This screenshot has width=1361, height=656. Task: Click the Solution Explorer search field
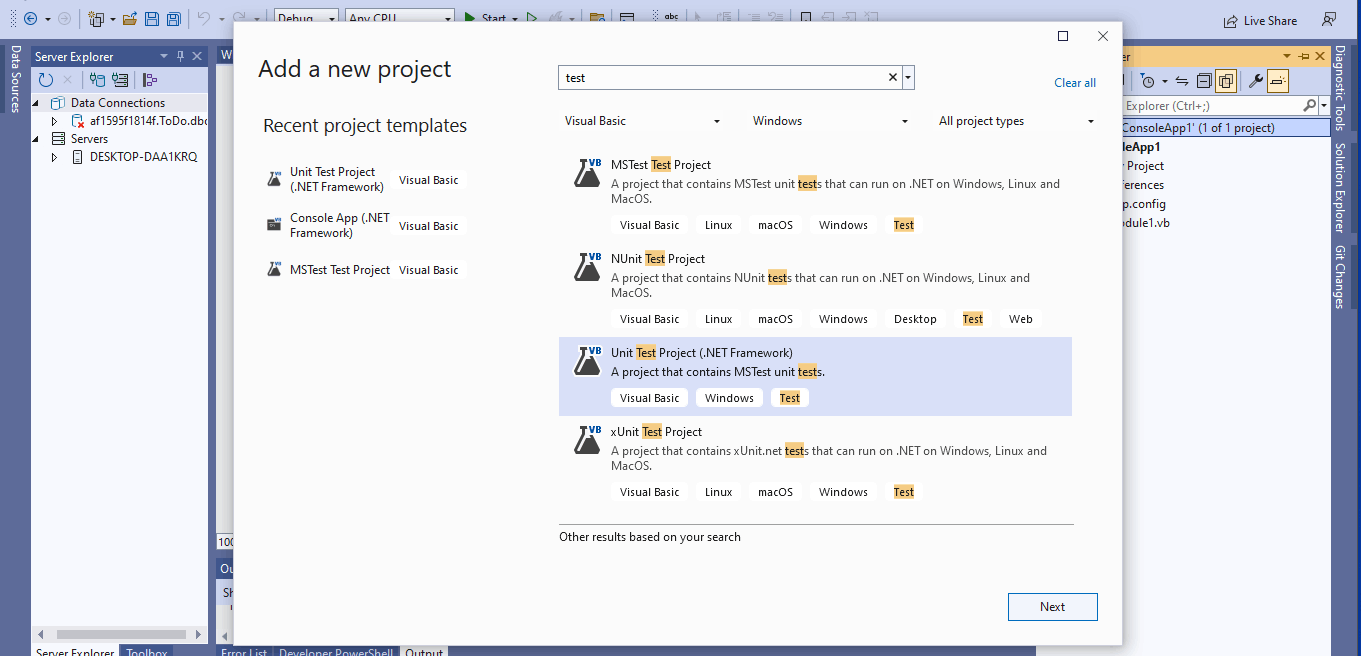point(1211,105)
